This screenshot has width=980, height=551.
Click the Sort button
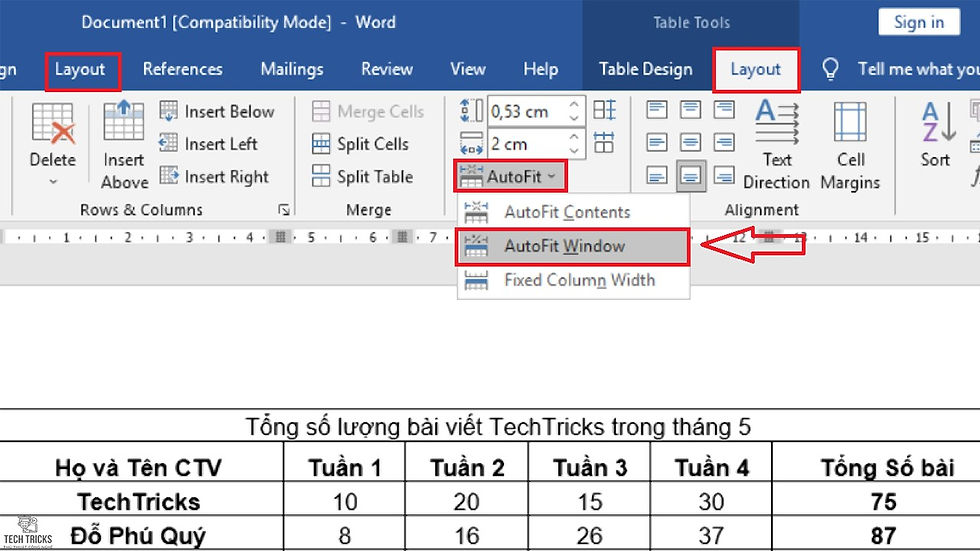tap(936, 134)
